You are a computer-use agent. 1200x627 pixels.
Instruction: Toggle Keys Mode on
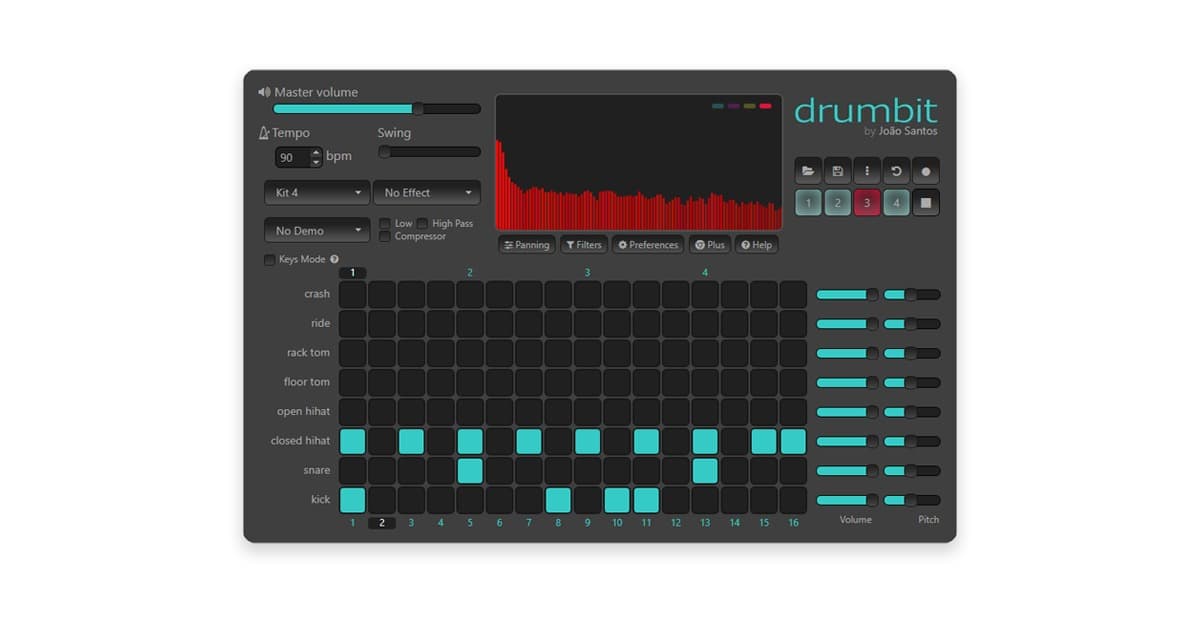click(x=269, y=259)
